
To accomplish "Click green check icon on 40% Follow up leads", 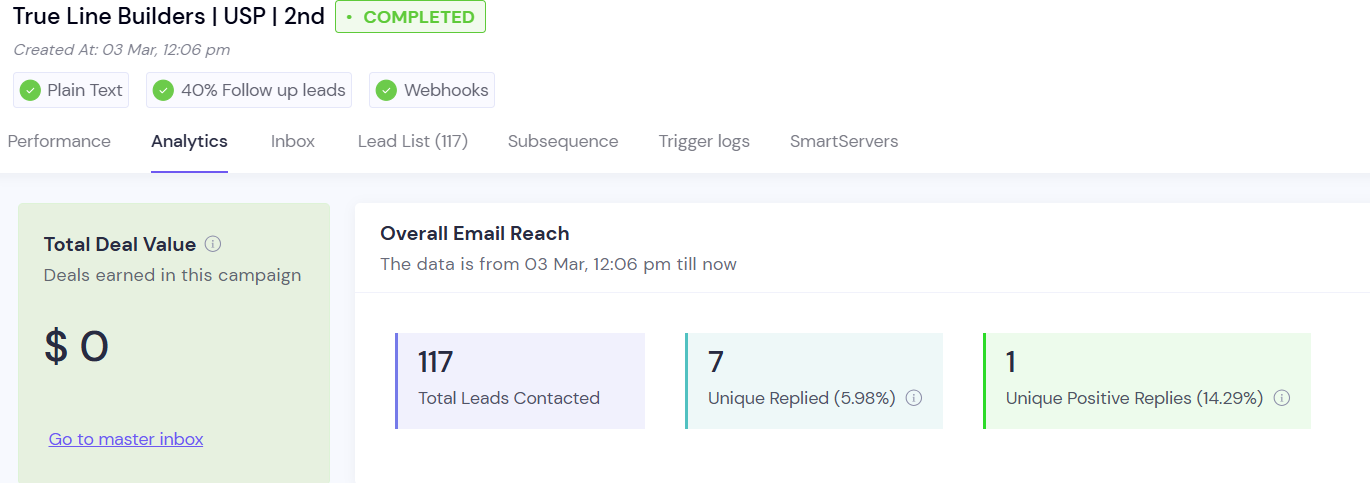I will [x=163, y=90].
